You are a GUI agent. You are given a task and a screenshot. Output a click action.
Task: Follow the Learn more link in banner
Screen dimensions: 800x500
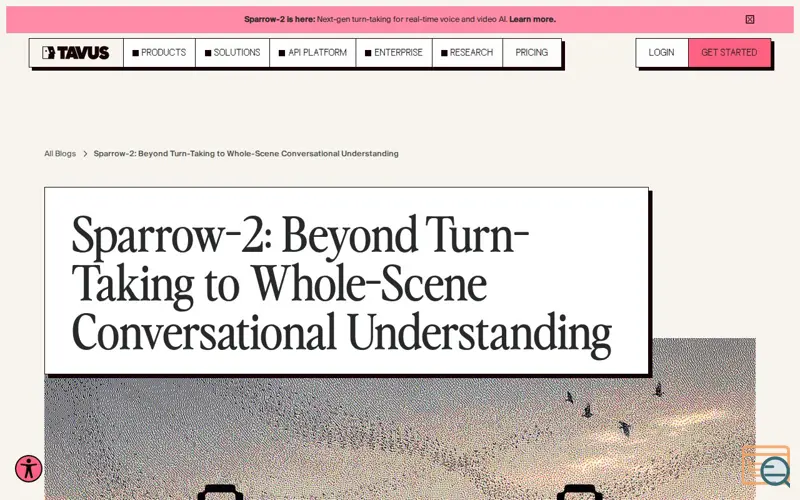[x=532, y=19]
